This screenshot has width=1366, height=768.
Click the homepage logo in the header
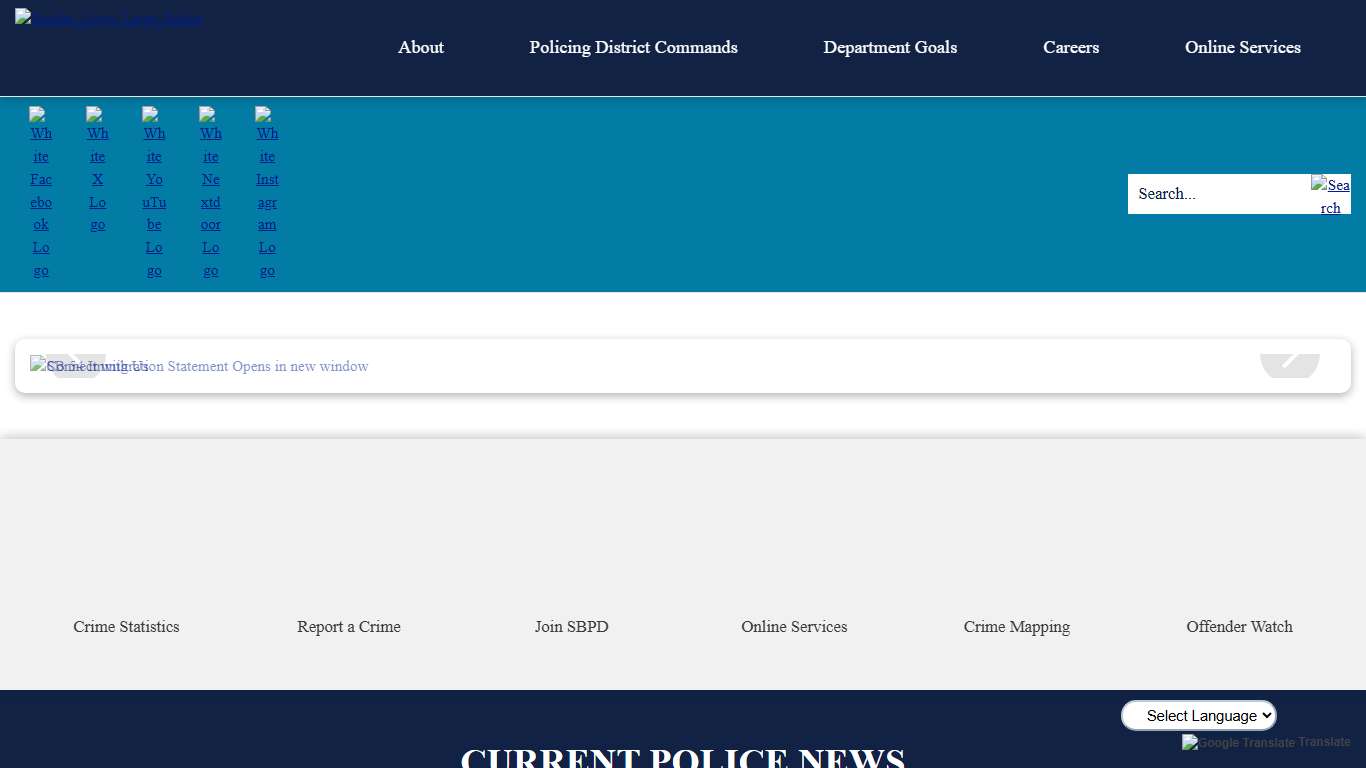tap(108, 18)
